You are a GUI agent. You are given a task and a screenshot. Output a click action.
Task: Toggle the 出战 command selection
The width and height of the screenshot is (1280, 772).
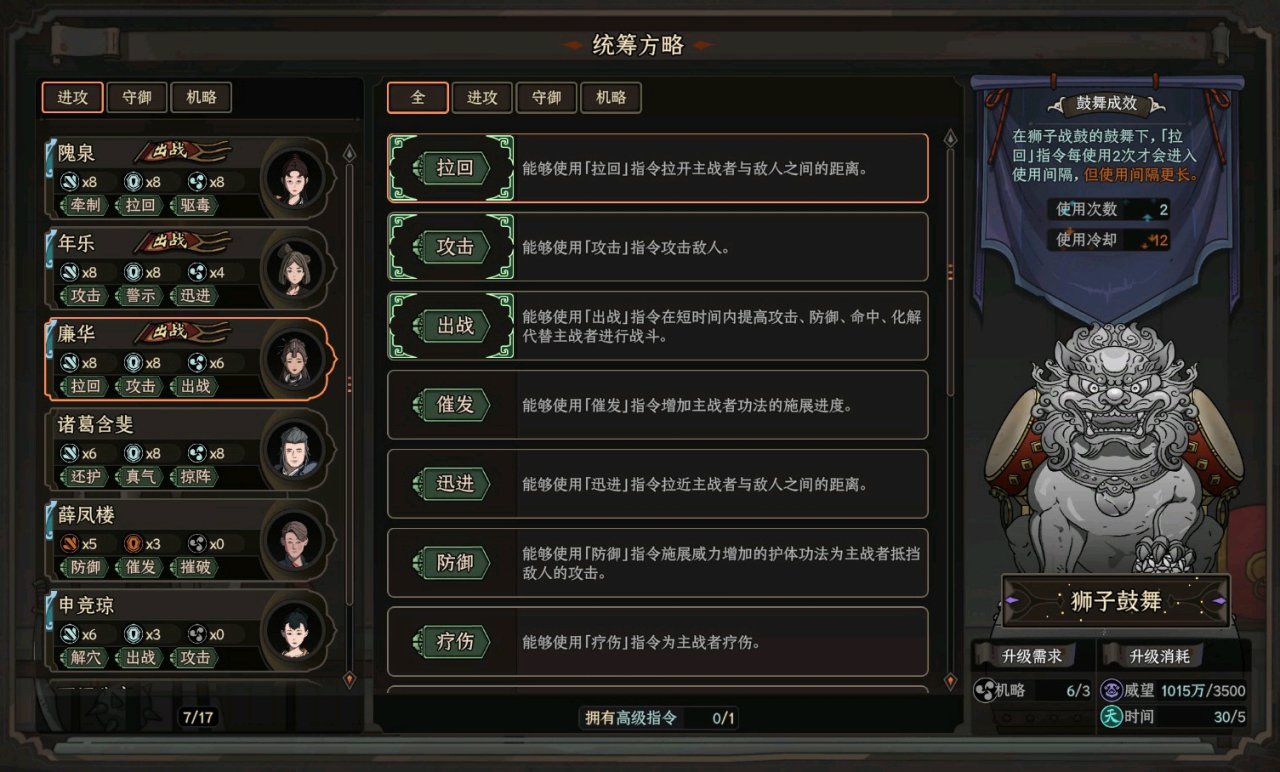pyautogui.click(x=451, y=326)
